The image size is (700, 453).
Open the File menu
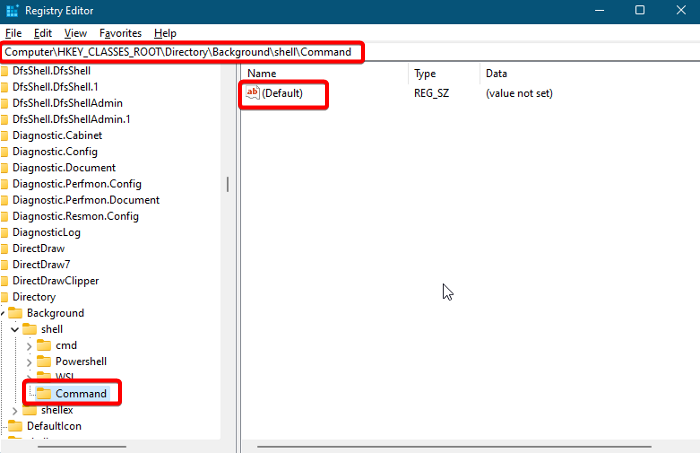tap(13, 33)
